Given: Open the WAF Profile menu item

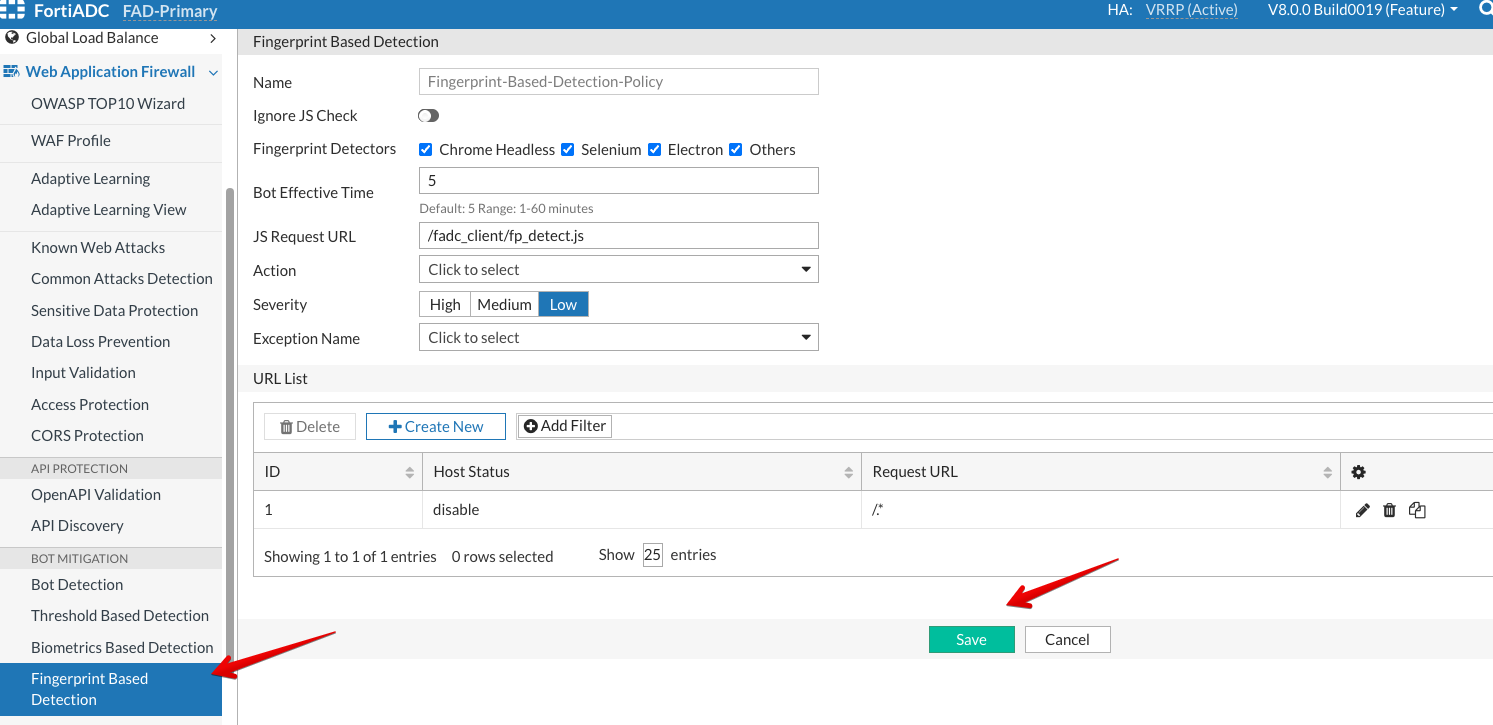Looking at the screenshot, I should [x=71, y=141].
